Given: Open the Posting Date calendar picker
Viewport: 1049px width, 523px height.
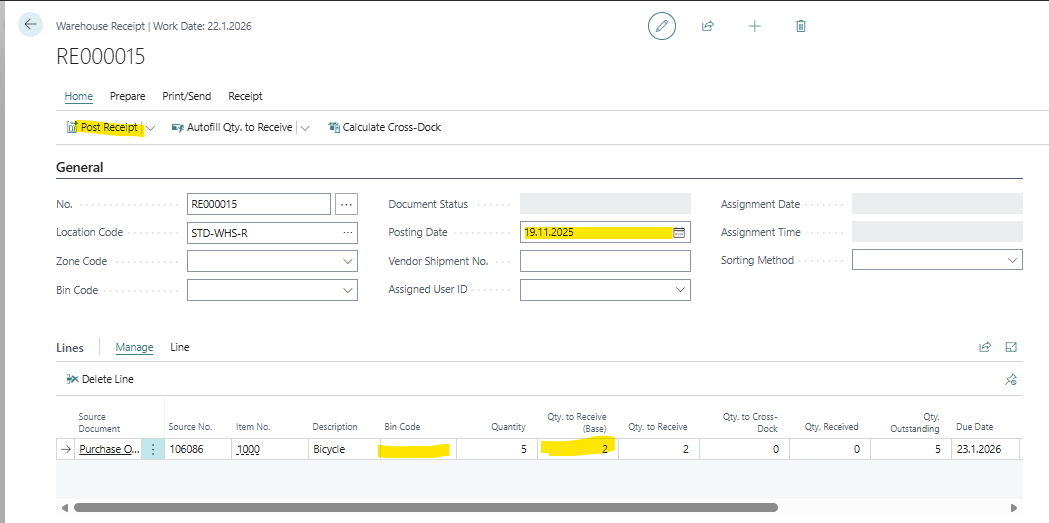Looking at the screenshot, I should tap(679, 232).
